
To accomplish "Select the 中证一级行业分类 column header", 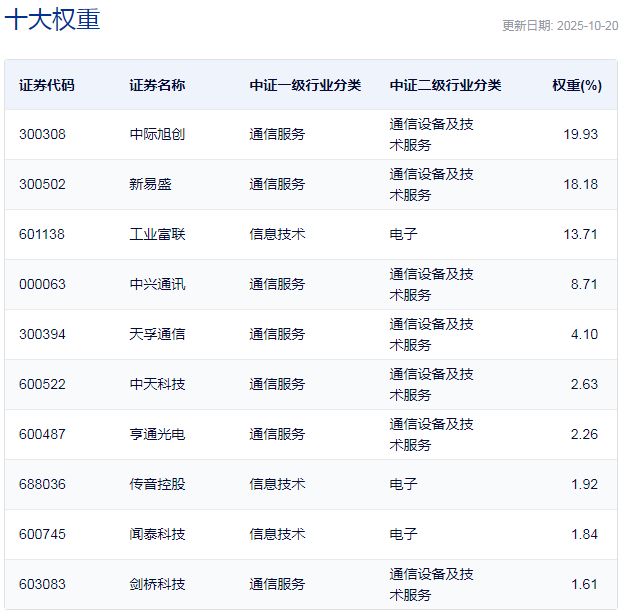I will (x=305, y=85).
